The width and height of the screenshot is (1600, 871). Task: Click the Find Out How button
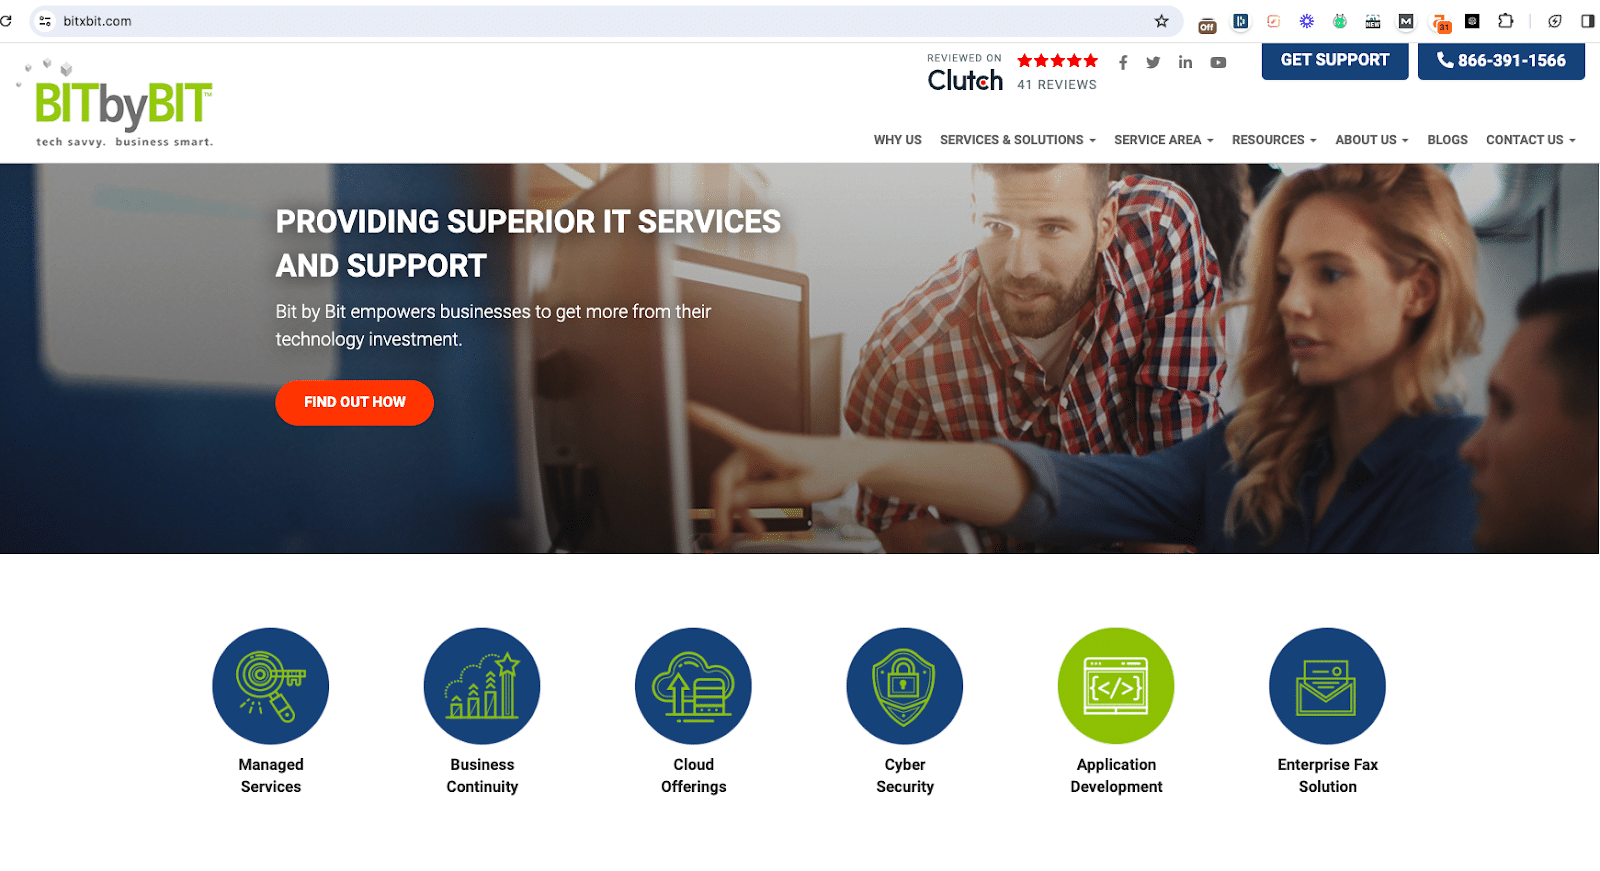[354, 402]
